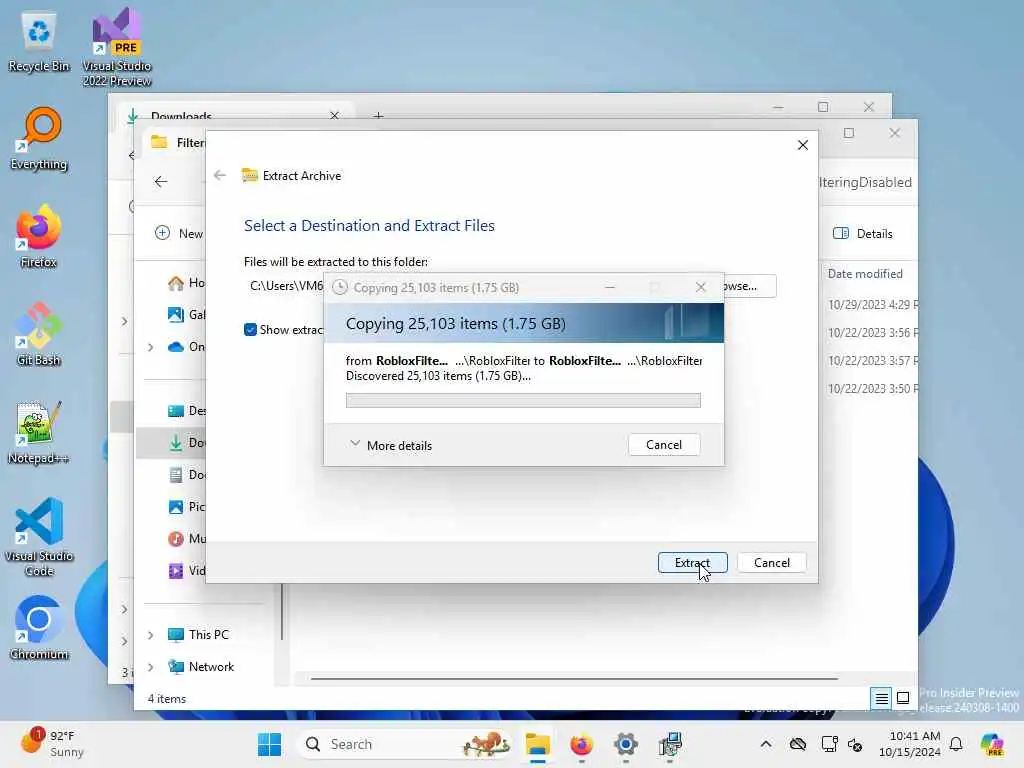Launch Firefox from the desktop
1024x768 pixels.
tap(39, 236)
